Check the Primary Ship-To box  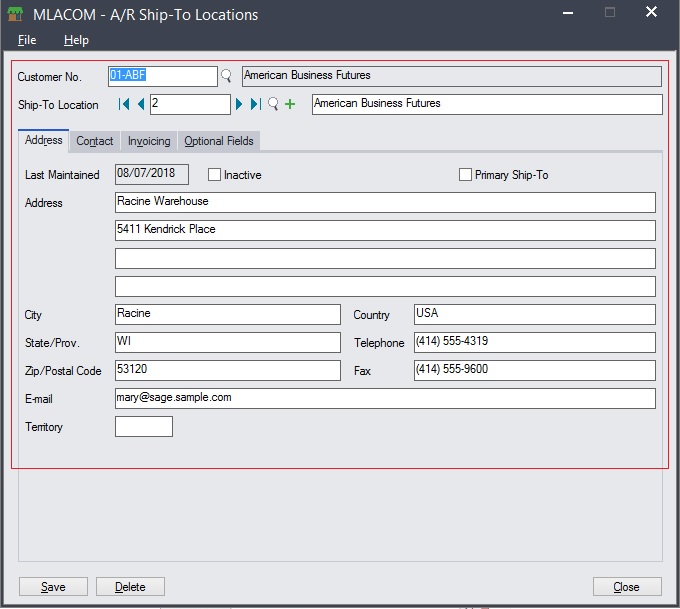pyautogui.click(x=465, y=175)
